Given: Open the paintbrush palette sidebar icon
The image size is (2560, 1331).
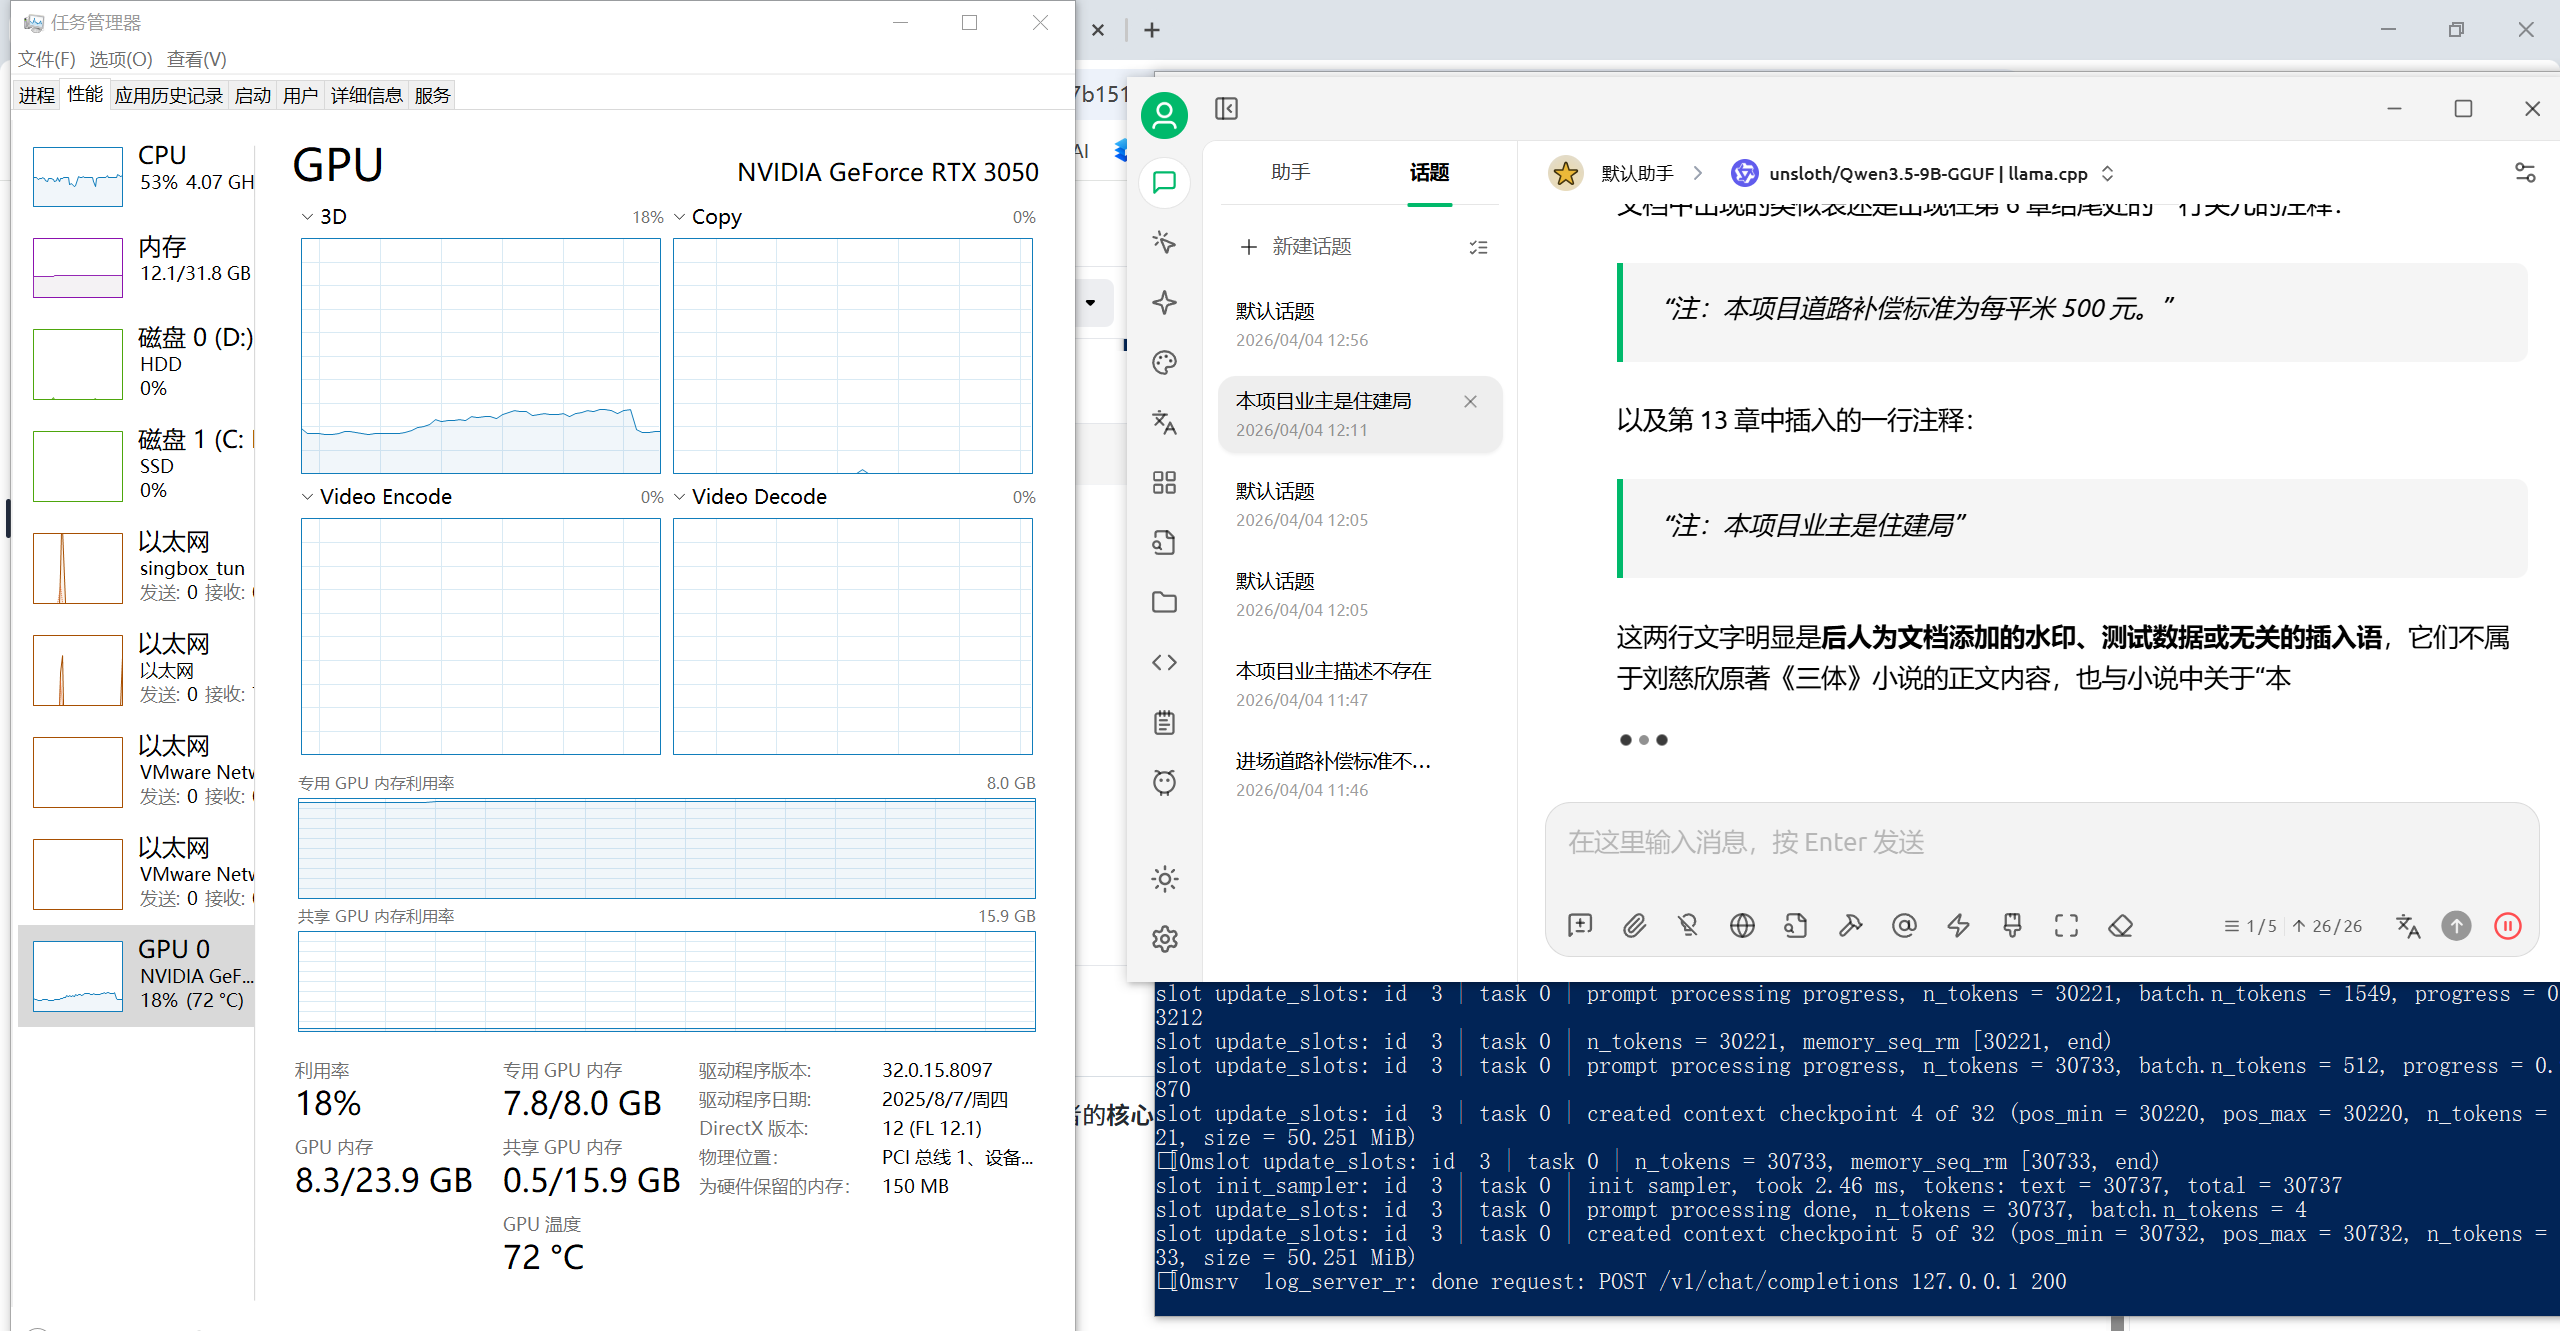Looking at the screenshot, I should pos(1164,363).
